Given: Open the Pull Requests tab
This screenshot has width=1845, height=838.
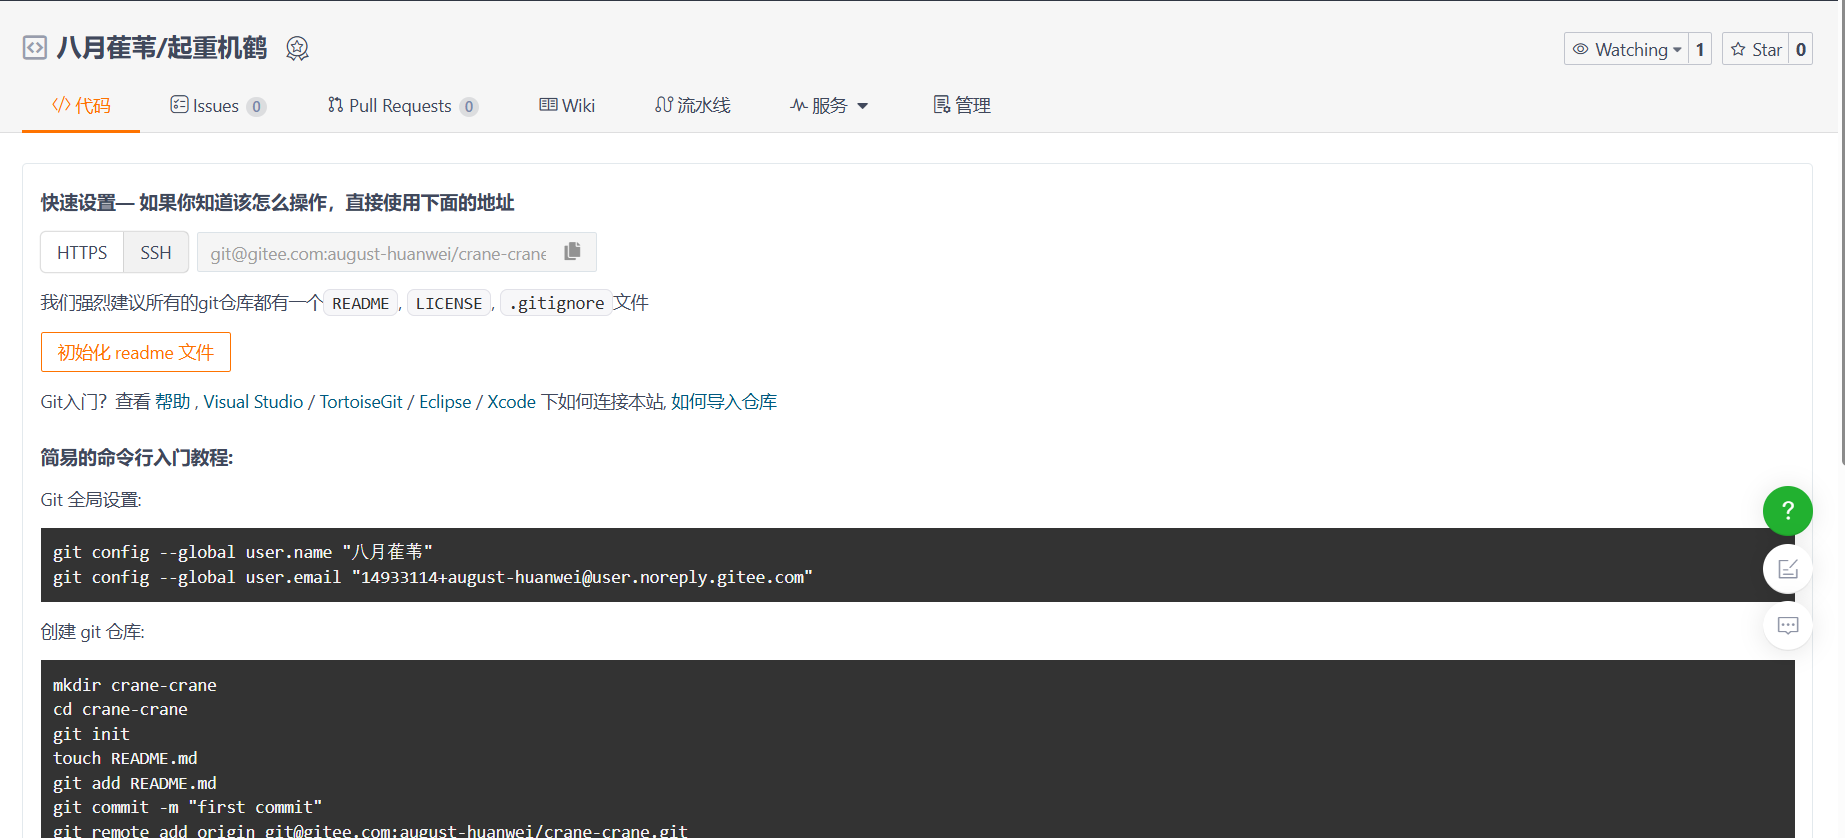Looking at the screenshot, I should click(403, 105).
